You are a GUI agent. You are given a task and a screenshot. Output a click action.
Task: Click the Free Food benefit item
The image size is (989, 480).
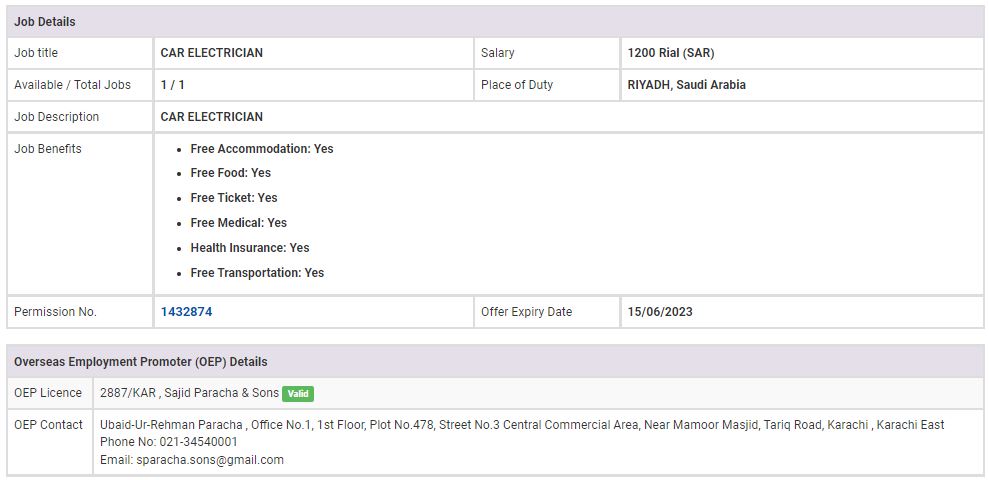231,173
